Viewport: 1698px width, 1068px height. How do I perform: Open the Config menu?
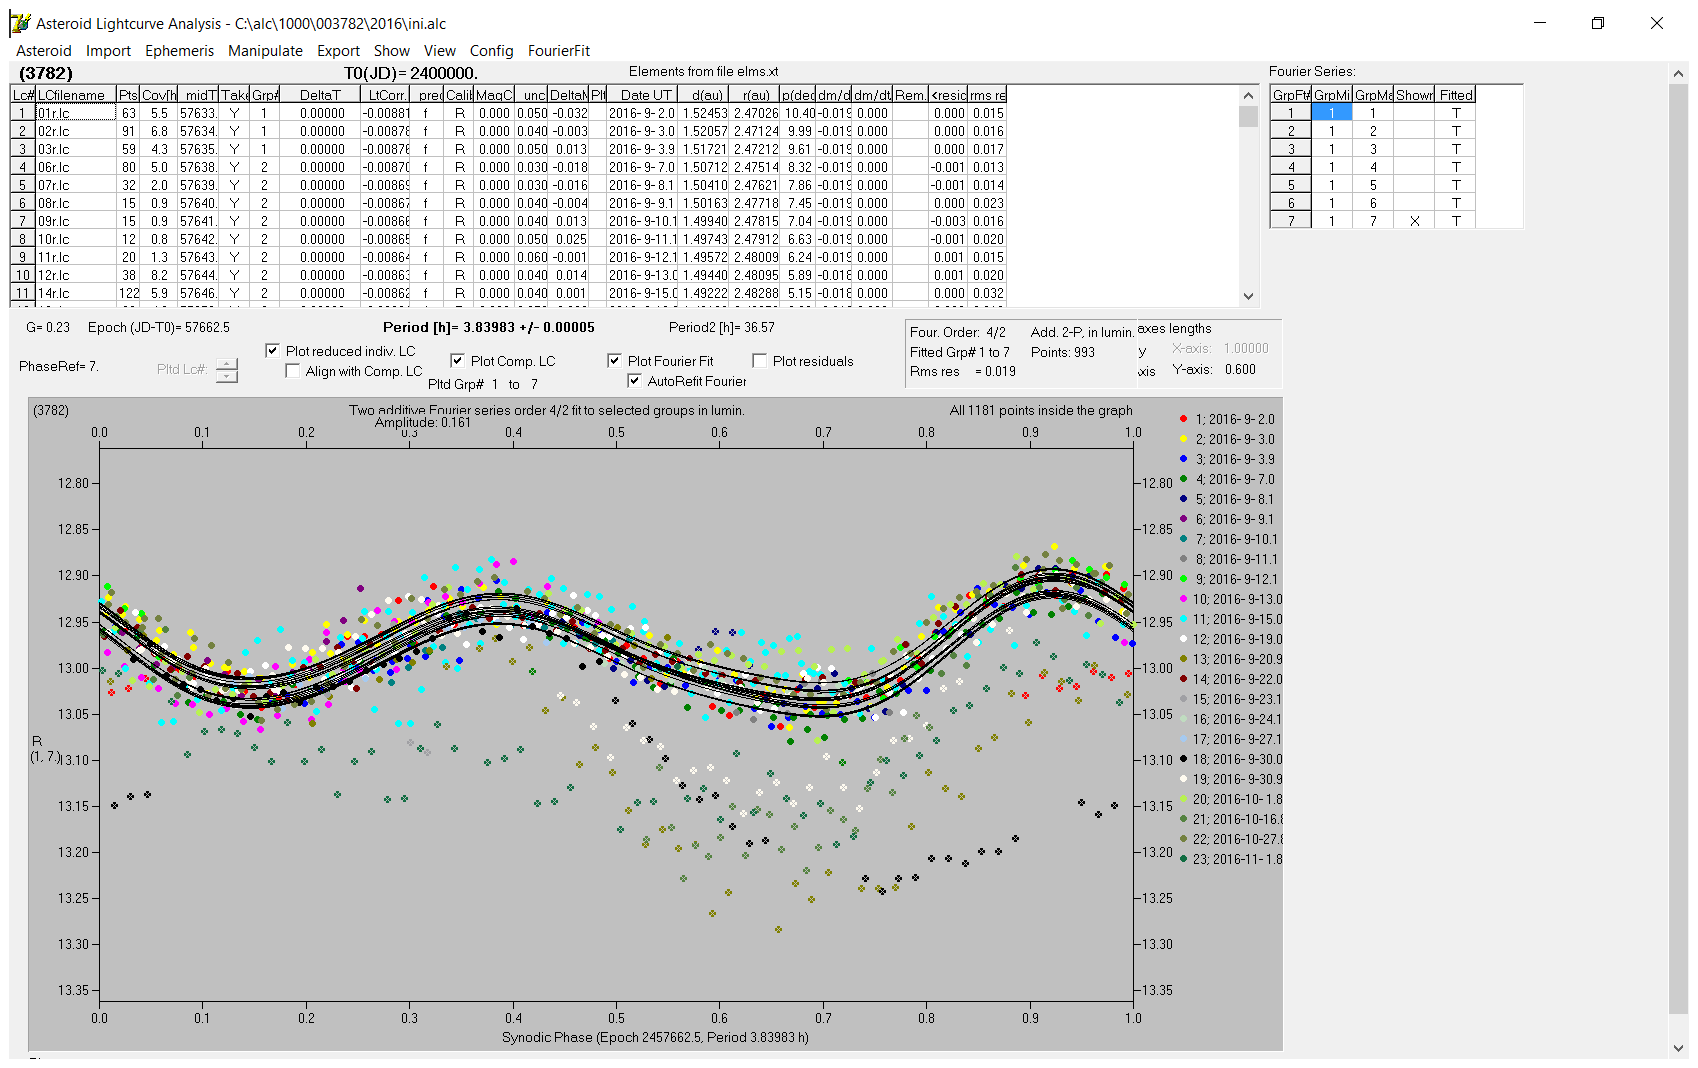(x=491, y=51)
